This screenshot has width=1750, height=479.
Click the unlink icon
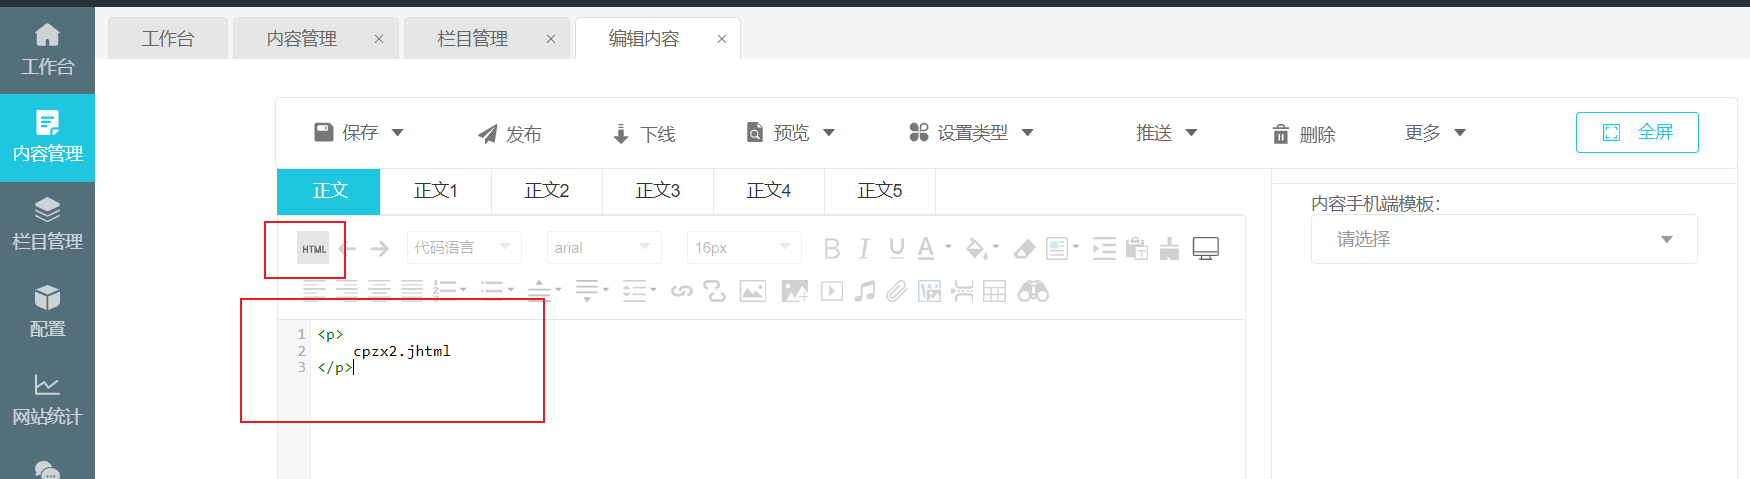[714, 291]
